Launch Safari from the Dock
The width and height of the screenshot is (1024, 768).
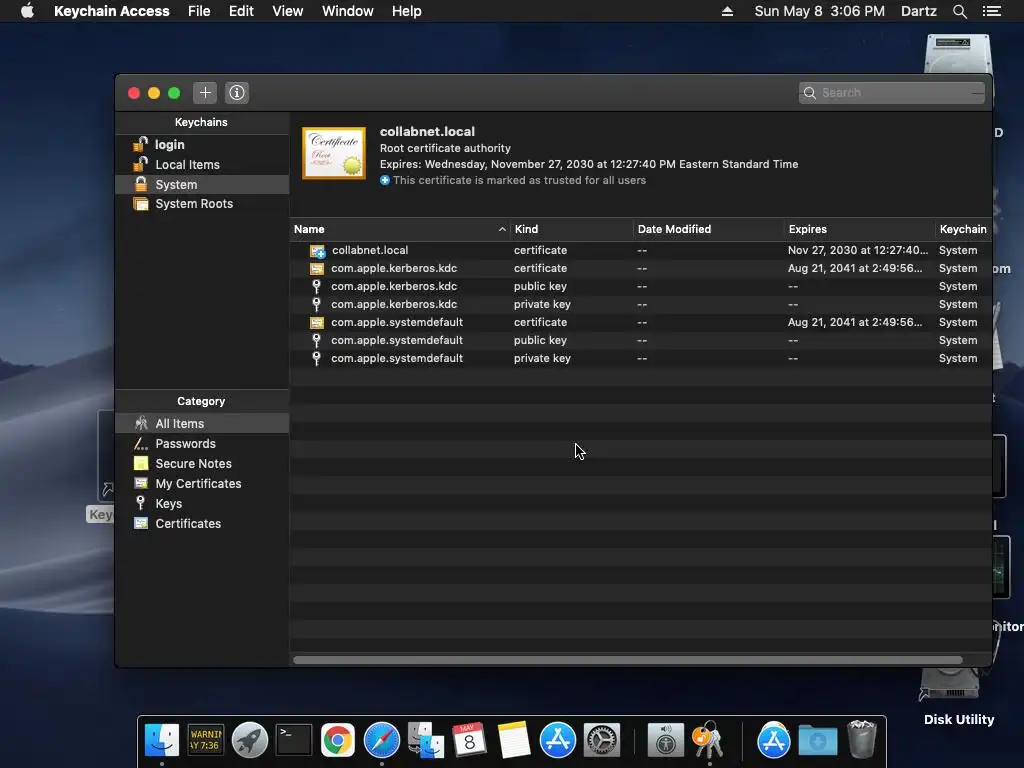[381, 740]
